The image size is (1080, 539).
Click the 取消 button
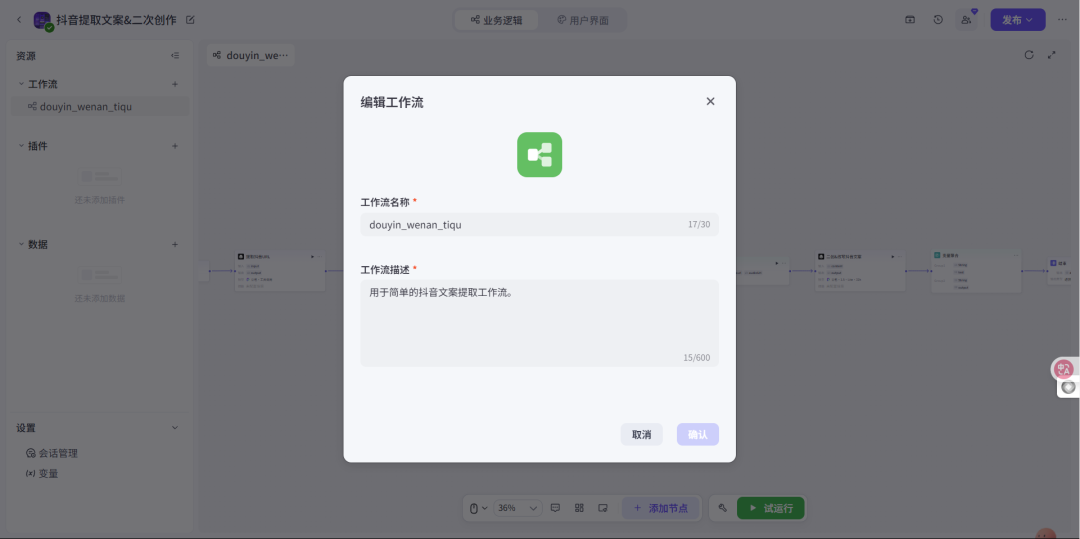pyautogui.click(x=641, y=434)
